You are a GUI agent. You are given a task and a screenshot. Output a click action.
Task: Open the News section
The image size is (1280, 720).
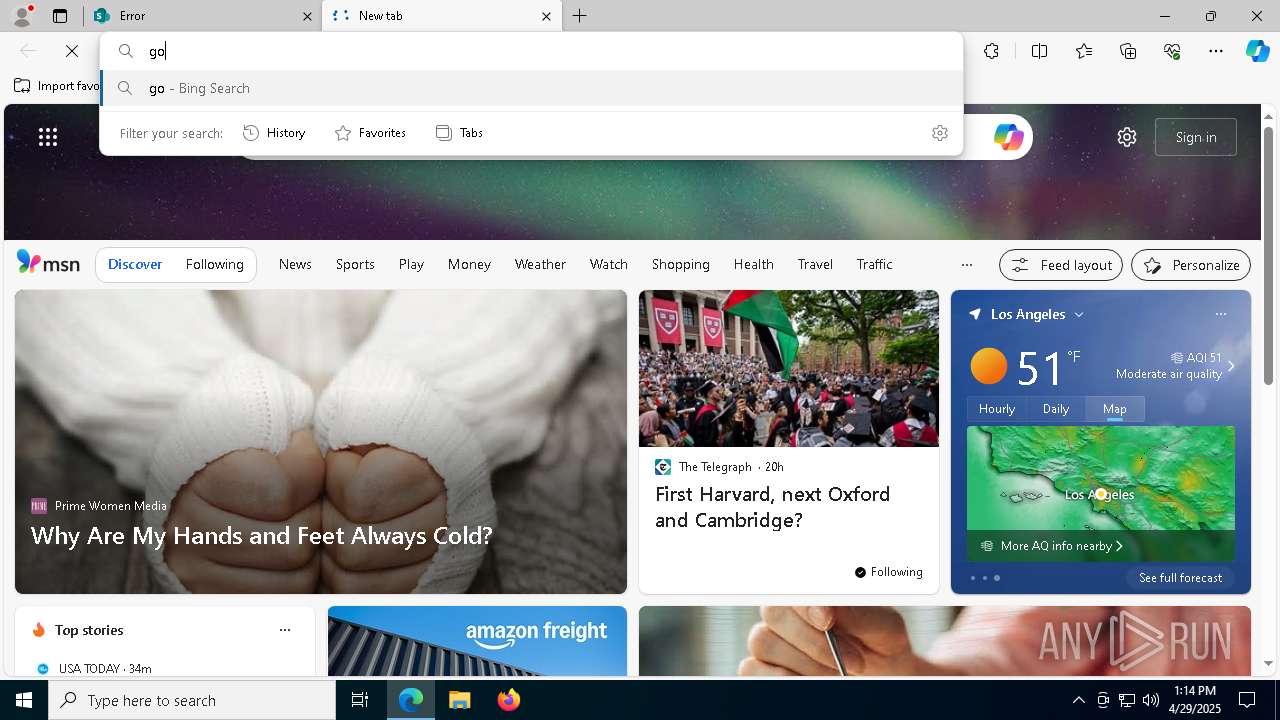coord(295,264)
